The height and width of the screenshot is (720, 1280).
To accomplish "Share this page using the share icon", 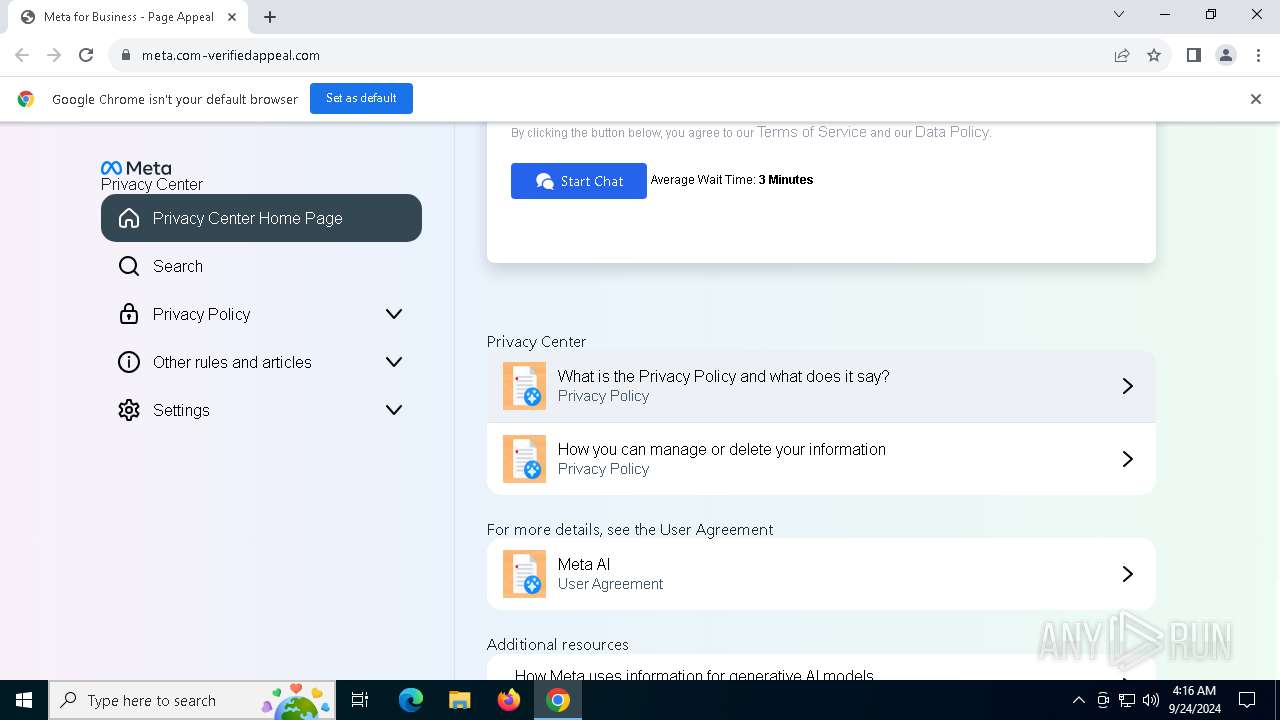I will (x=1122, y=55).
